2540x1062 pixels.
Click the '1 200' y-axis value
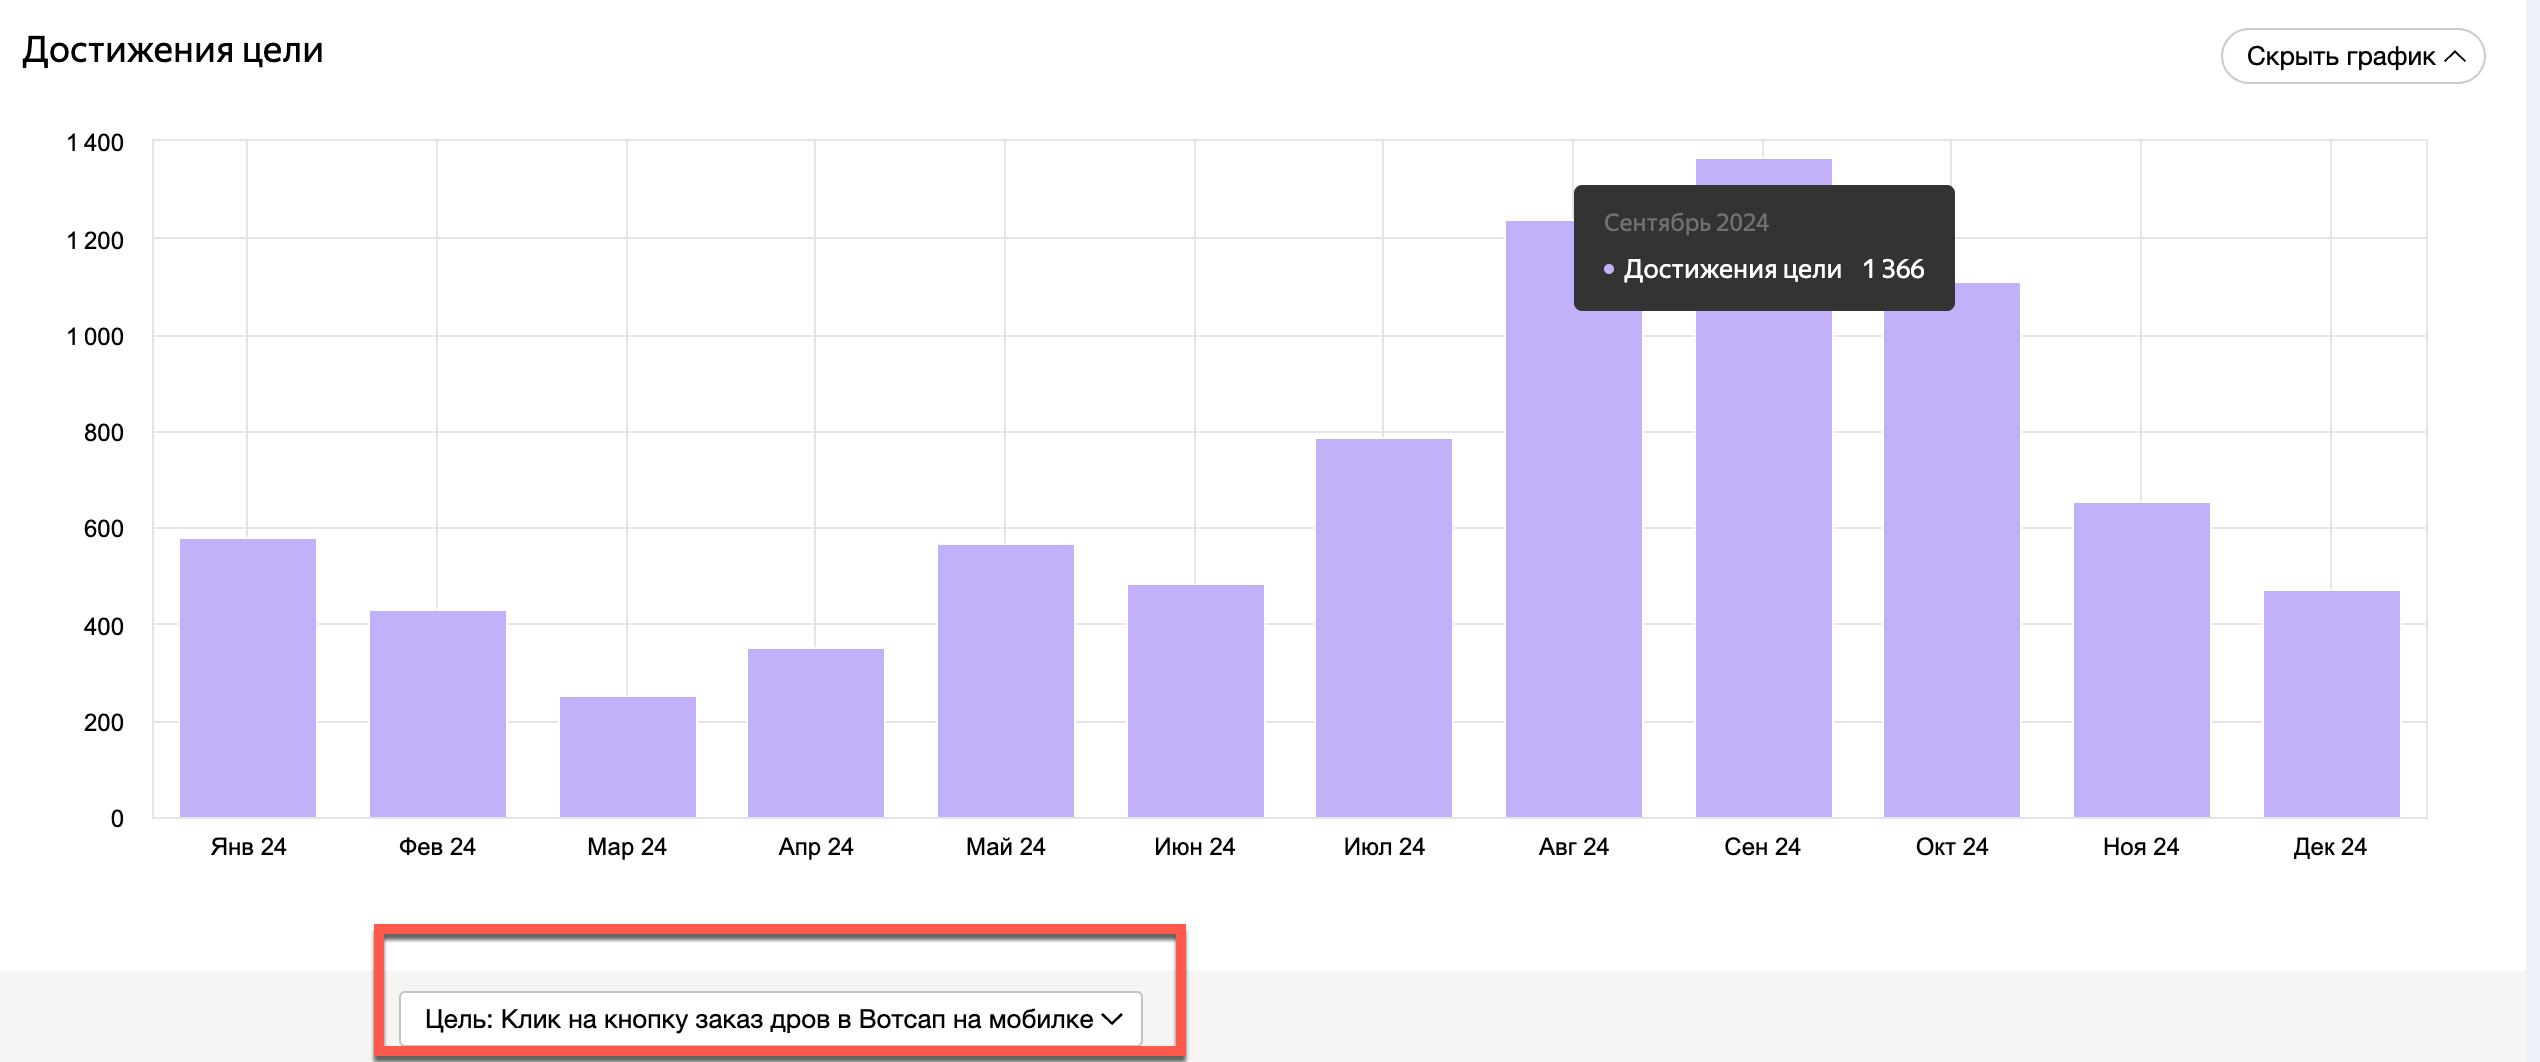[95, 241]
